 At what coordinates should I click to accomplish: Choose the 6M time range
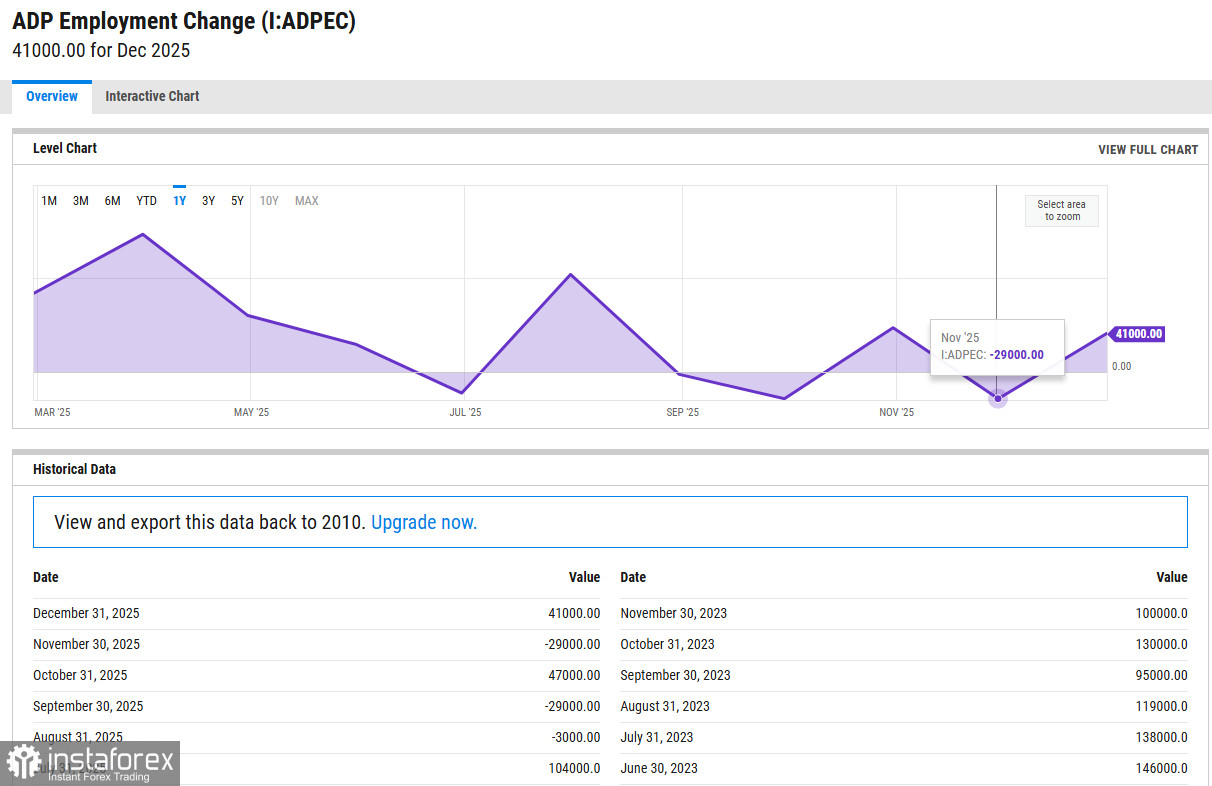[x=112, y=201]
